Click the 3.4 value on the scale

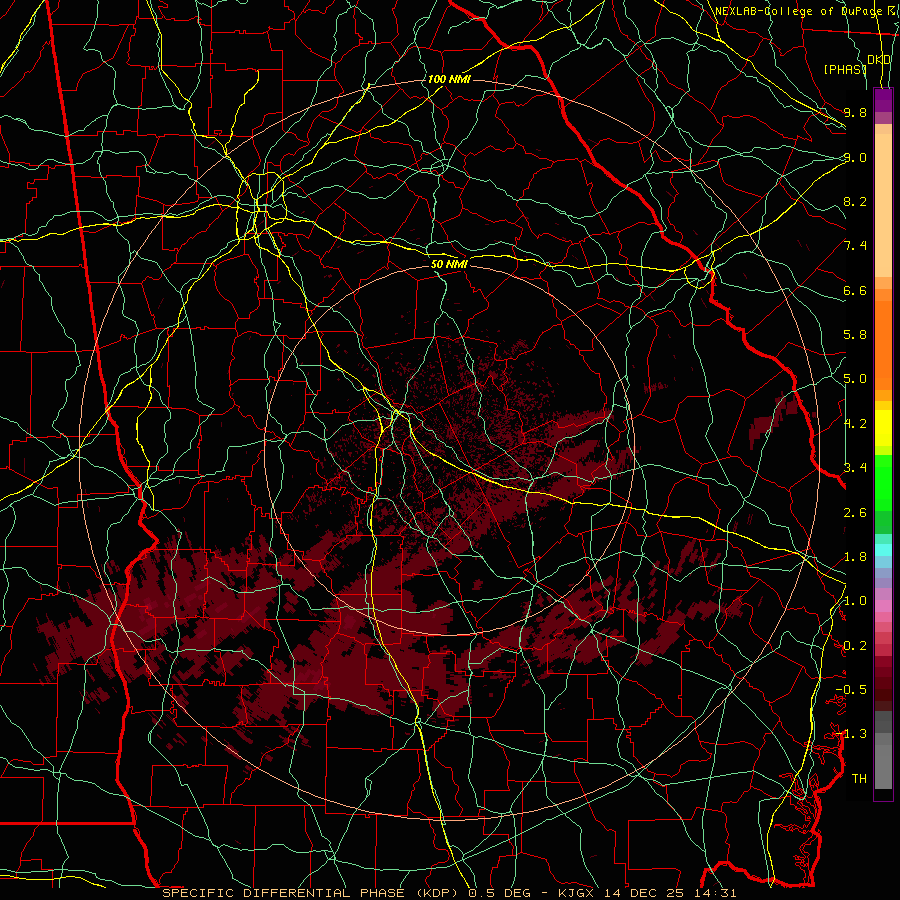[855, 468]
